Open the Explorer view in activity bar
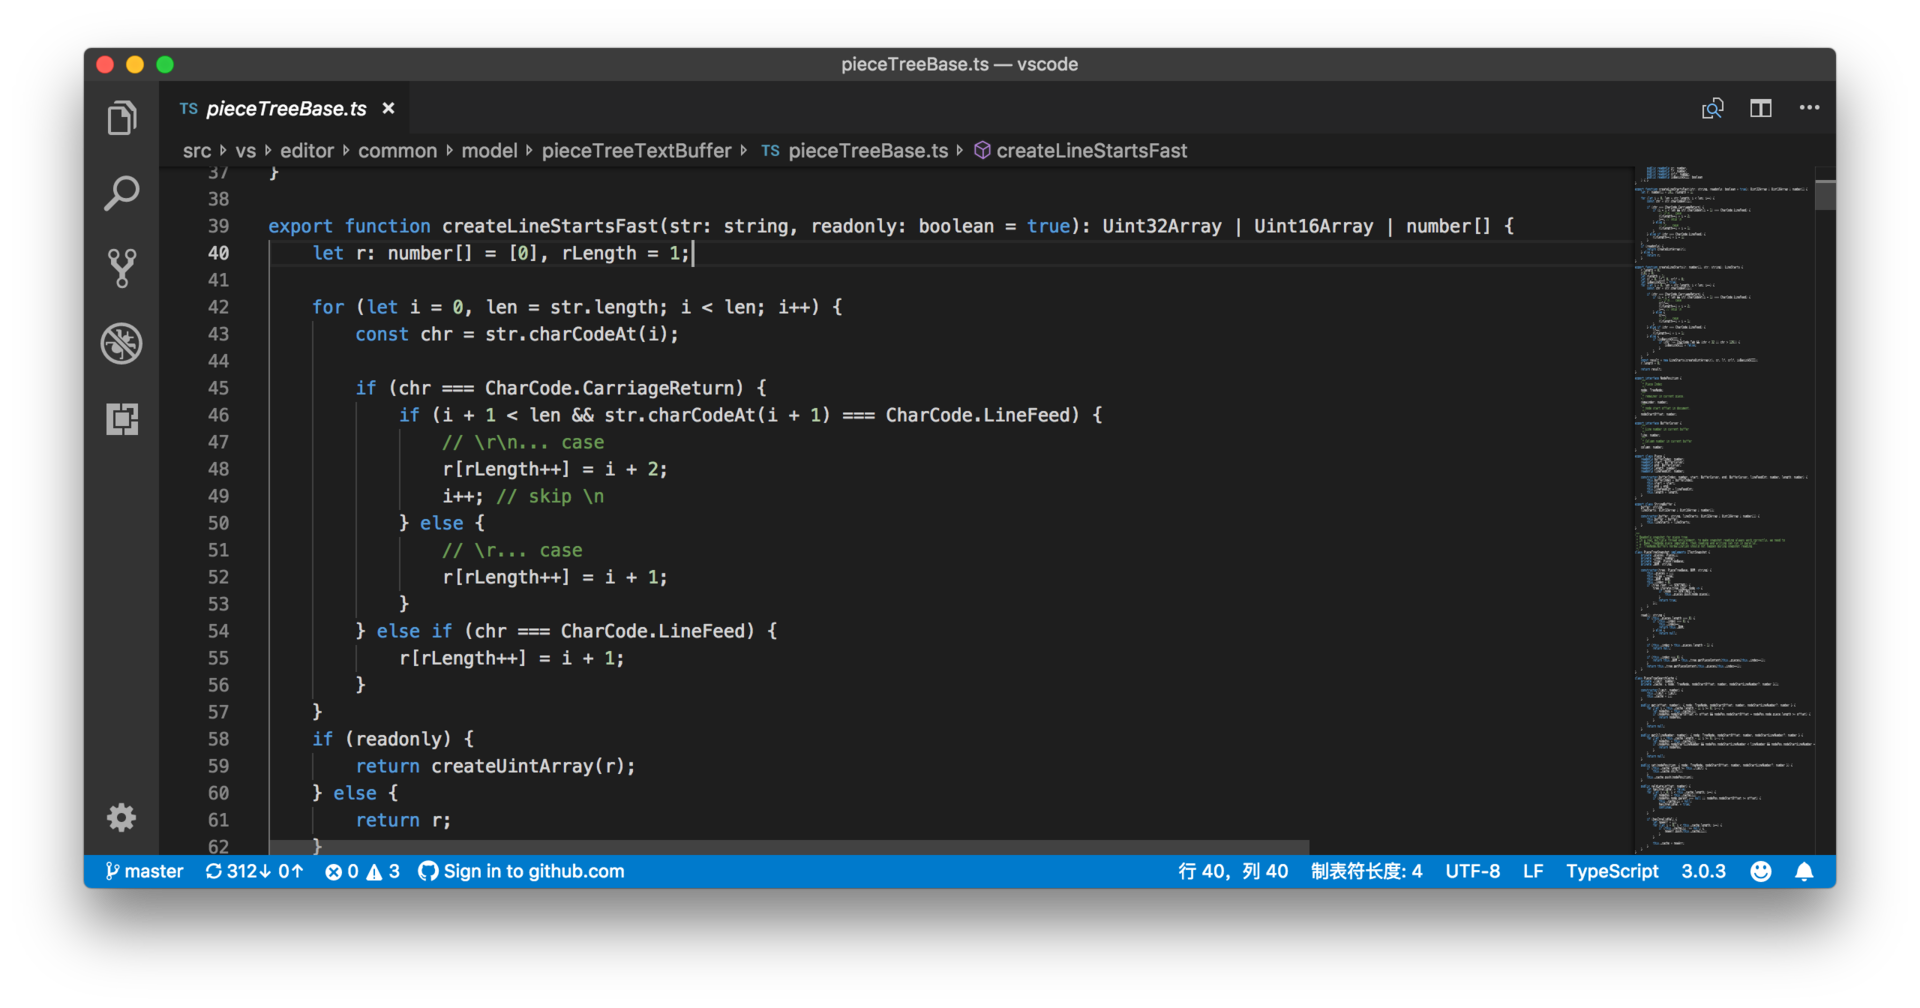Viewport: 1920px width, 1008px height. click(x=122, y=119)
